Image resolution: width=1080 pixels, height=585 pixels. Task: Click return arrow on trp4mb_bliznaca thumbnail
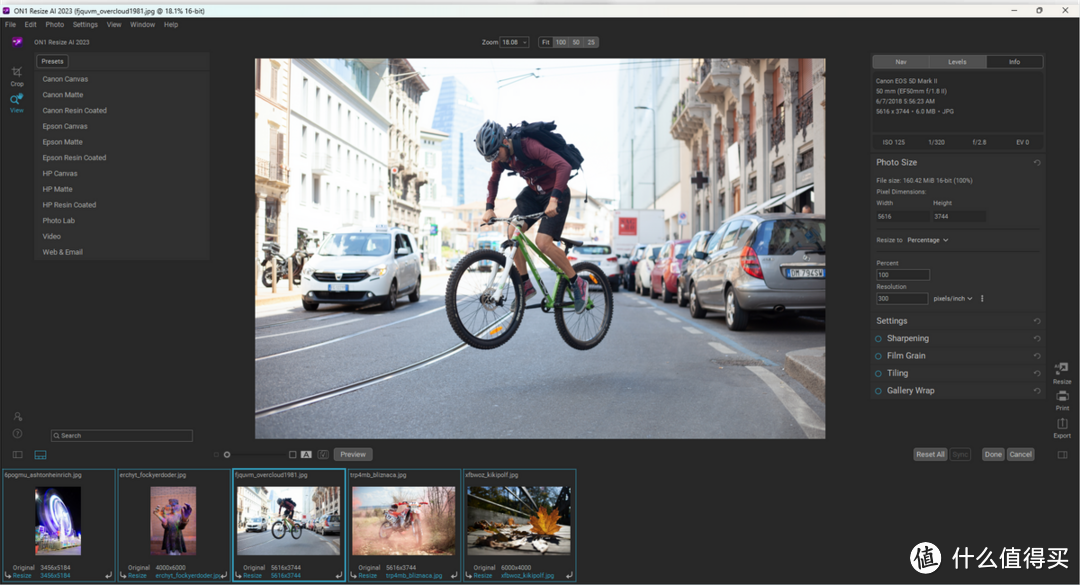[x=454, y=575]
